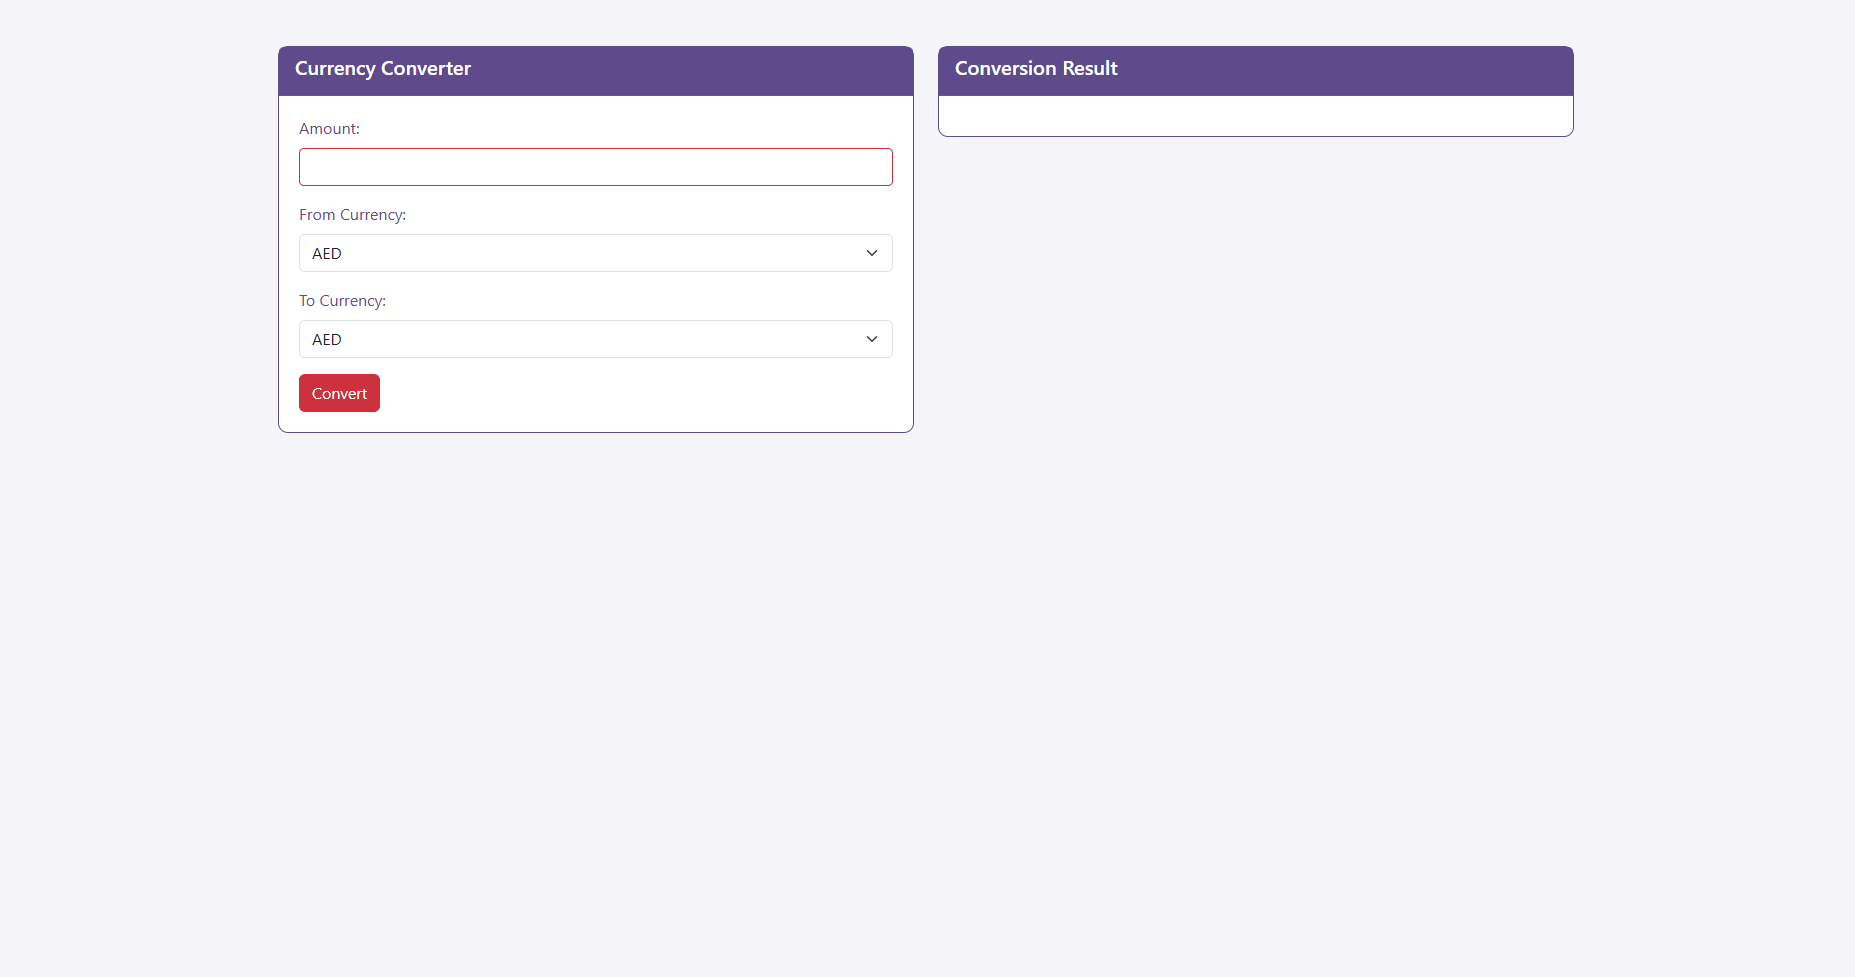
Task: Click the Amount label
Action: point(329,129)
